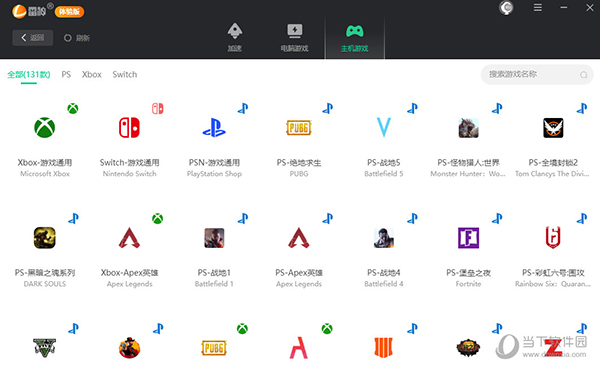Minimize the Leigod window
This screenshot has height=371, width=600.
click(x=564, y=7)
